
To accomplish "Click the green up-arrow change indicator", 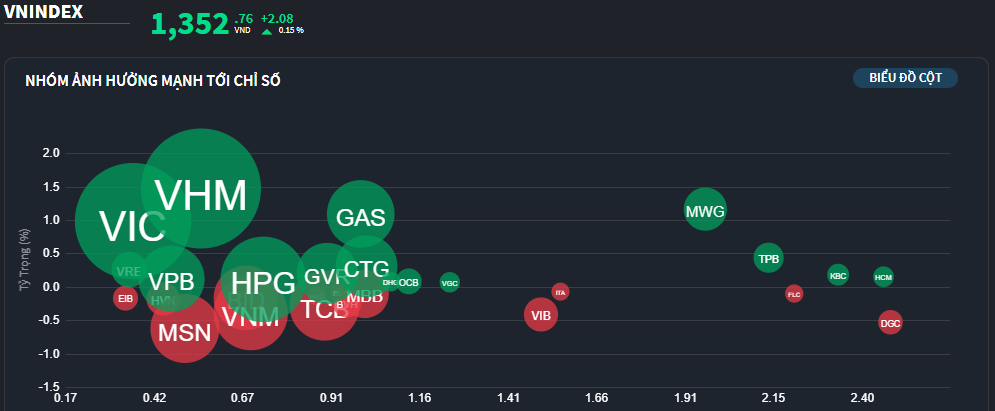I will pyautogui.click(x=267, y=31).
